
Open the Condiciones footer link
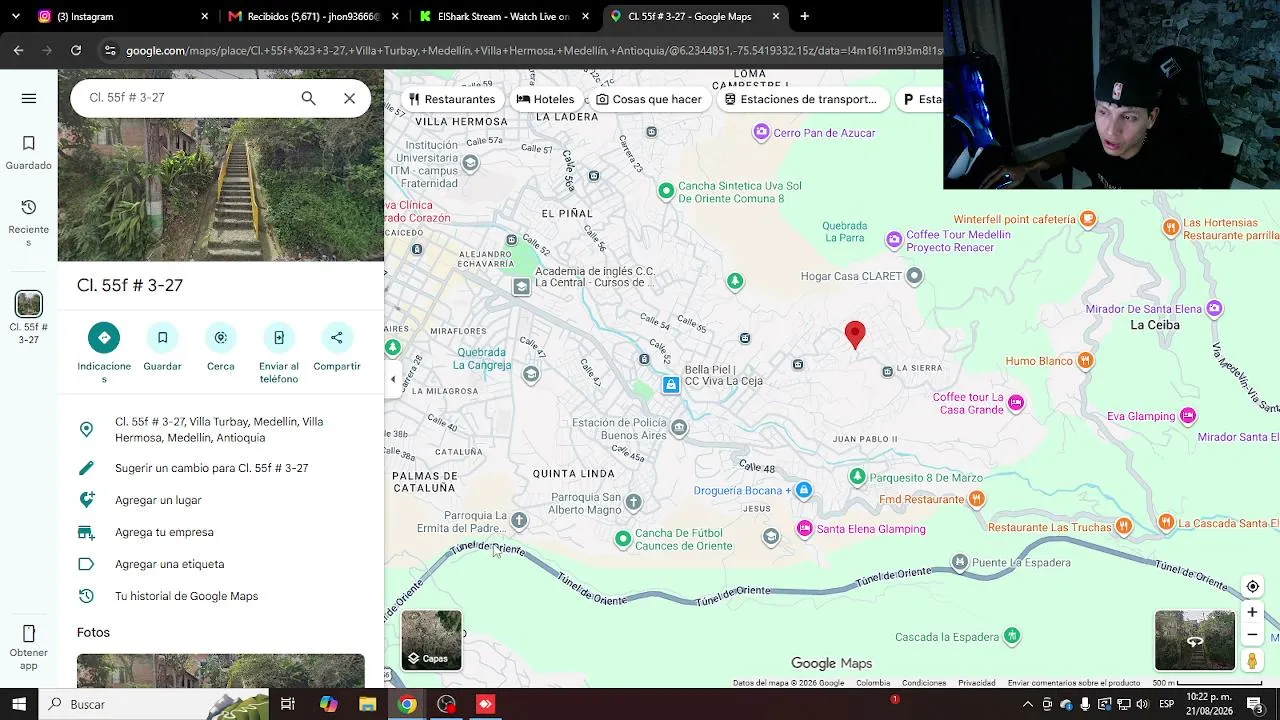click(924, 683)
